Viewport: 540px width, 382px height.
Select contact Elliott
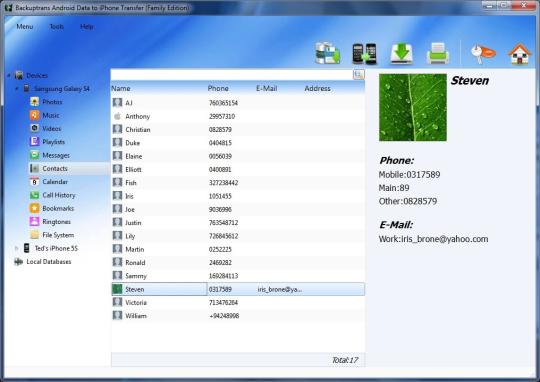(x=238, y=169)
